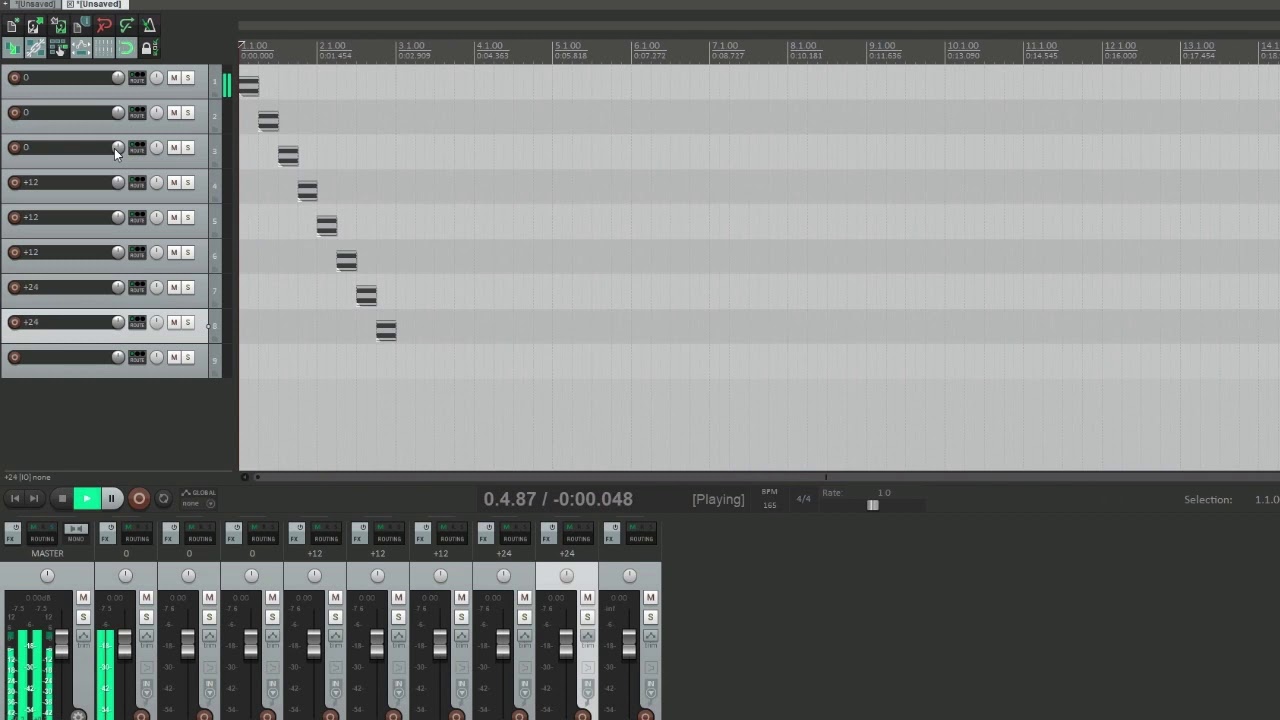This screenshot has height=720, width=1280.
Task: Switch to the inactive [Unsaved] project tab
Action: tap(34, 4)
